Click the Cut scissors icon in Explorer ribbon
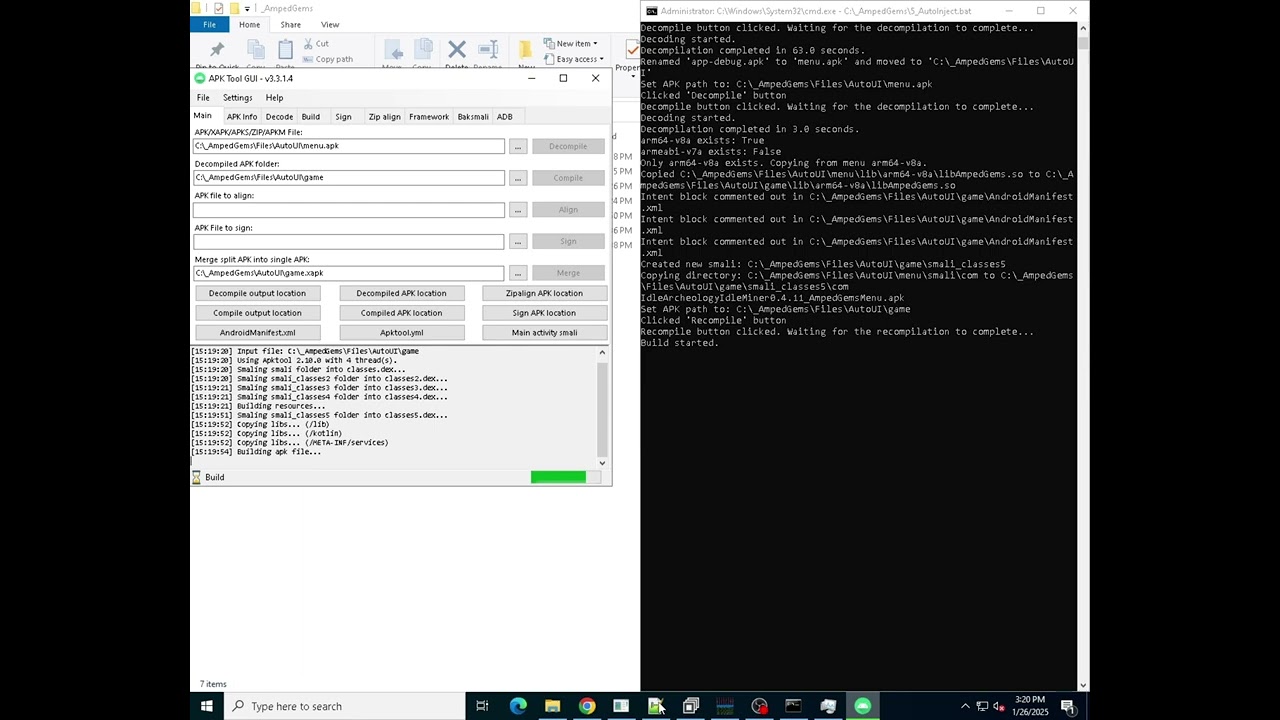This screenshot has height=720, width=1280. click(x=307, y=44)
